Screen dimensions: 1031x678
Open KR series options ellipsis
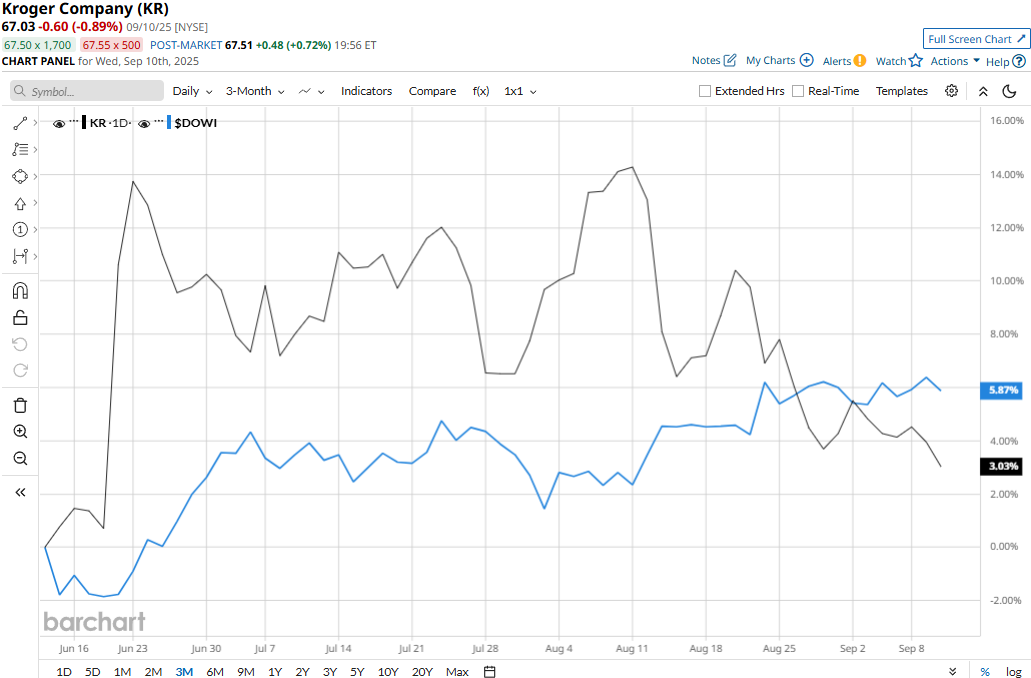click(74, 122)
